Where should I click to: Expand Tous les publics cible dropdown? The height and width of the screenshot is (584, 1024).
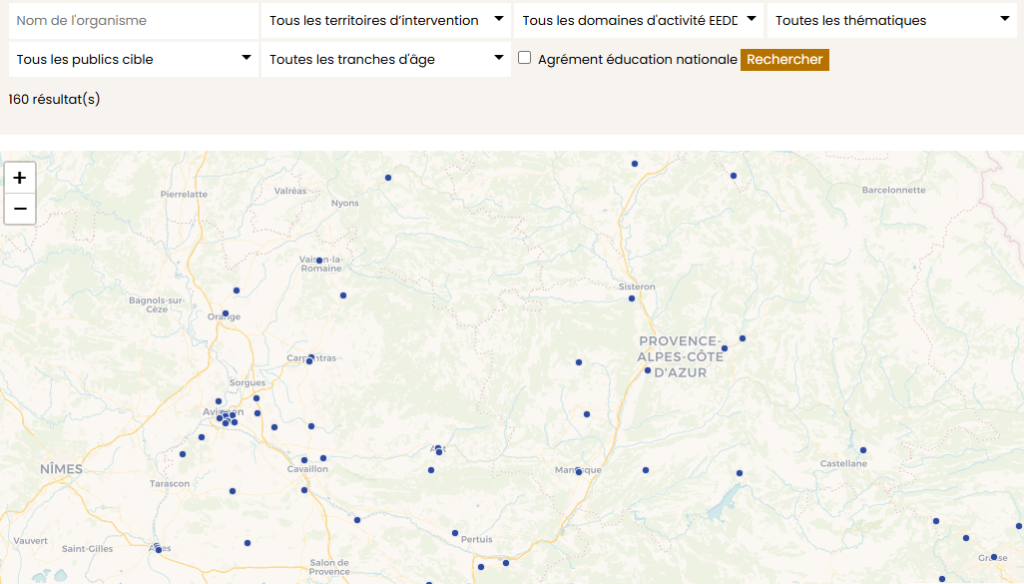point(133,59)
